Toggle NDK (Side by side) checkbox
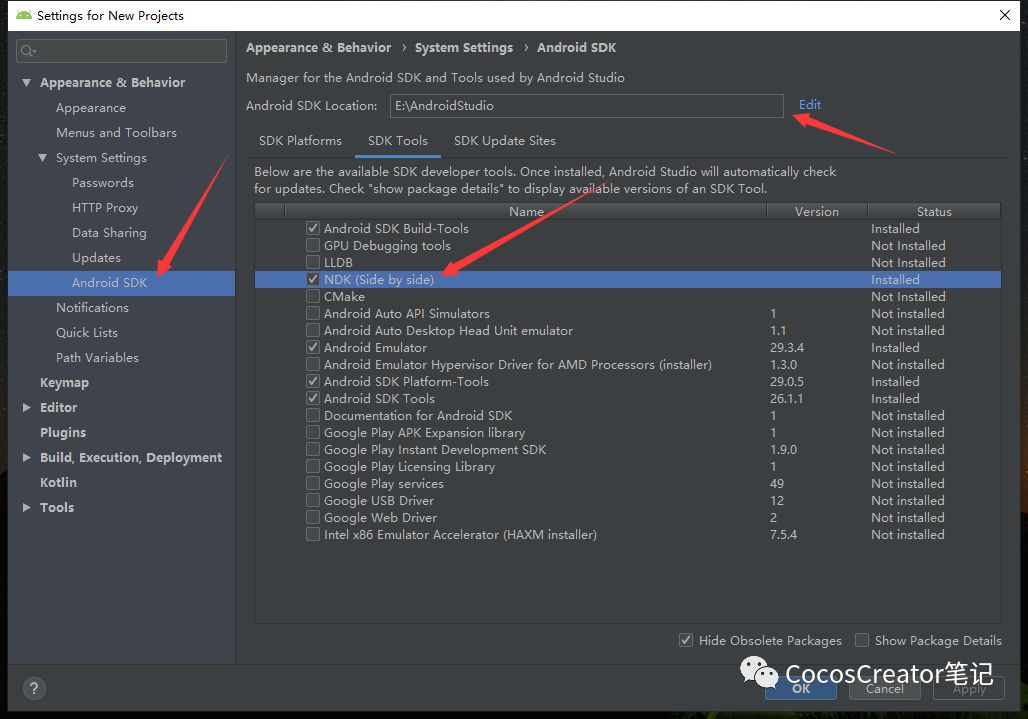 pos(313,279)
